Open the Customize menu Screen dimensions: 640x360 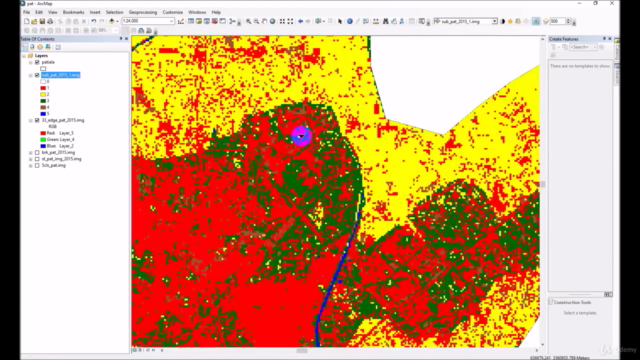(x=173, y=12)
